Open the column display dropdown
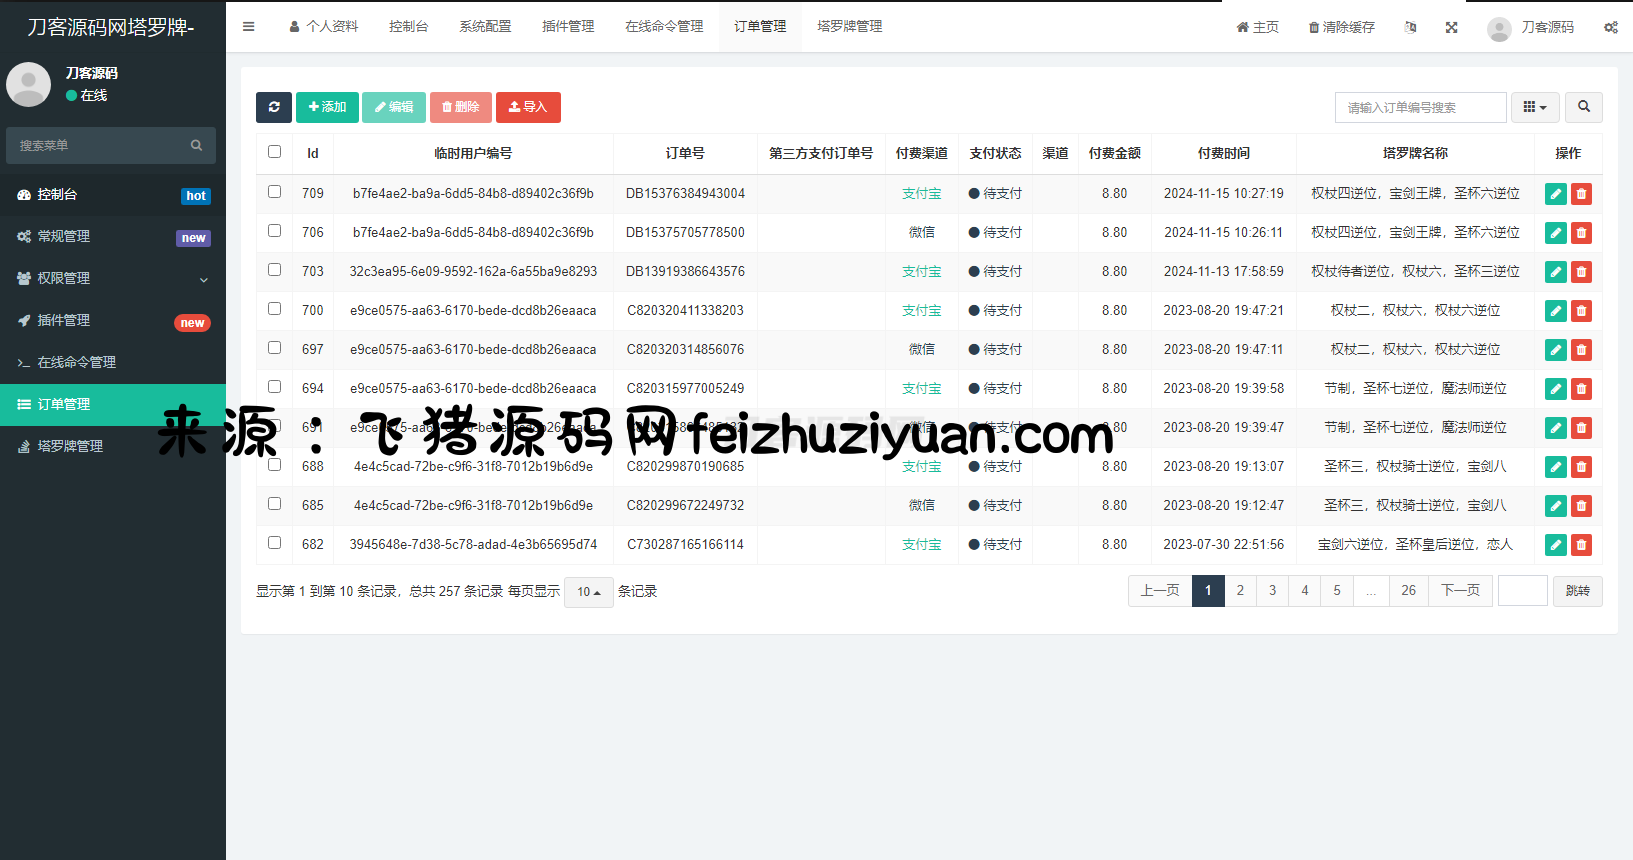The height and width of the screenshot is (860, 1633). click(1534, 107)
